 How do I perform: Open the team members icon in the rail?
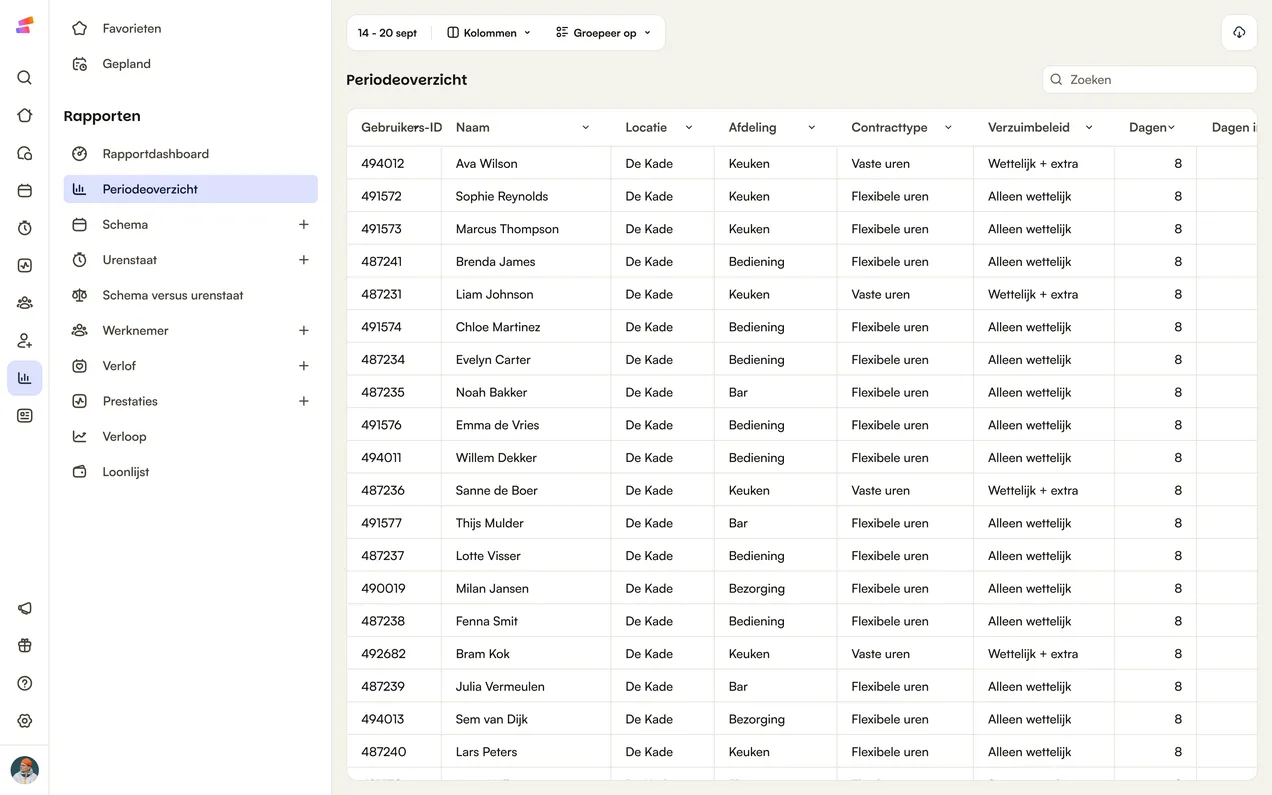click(x=25, y=303)
